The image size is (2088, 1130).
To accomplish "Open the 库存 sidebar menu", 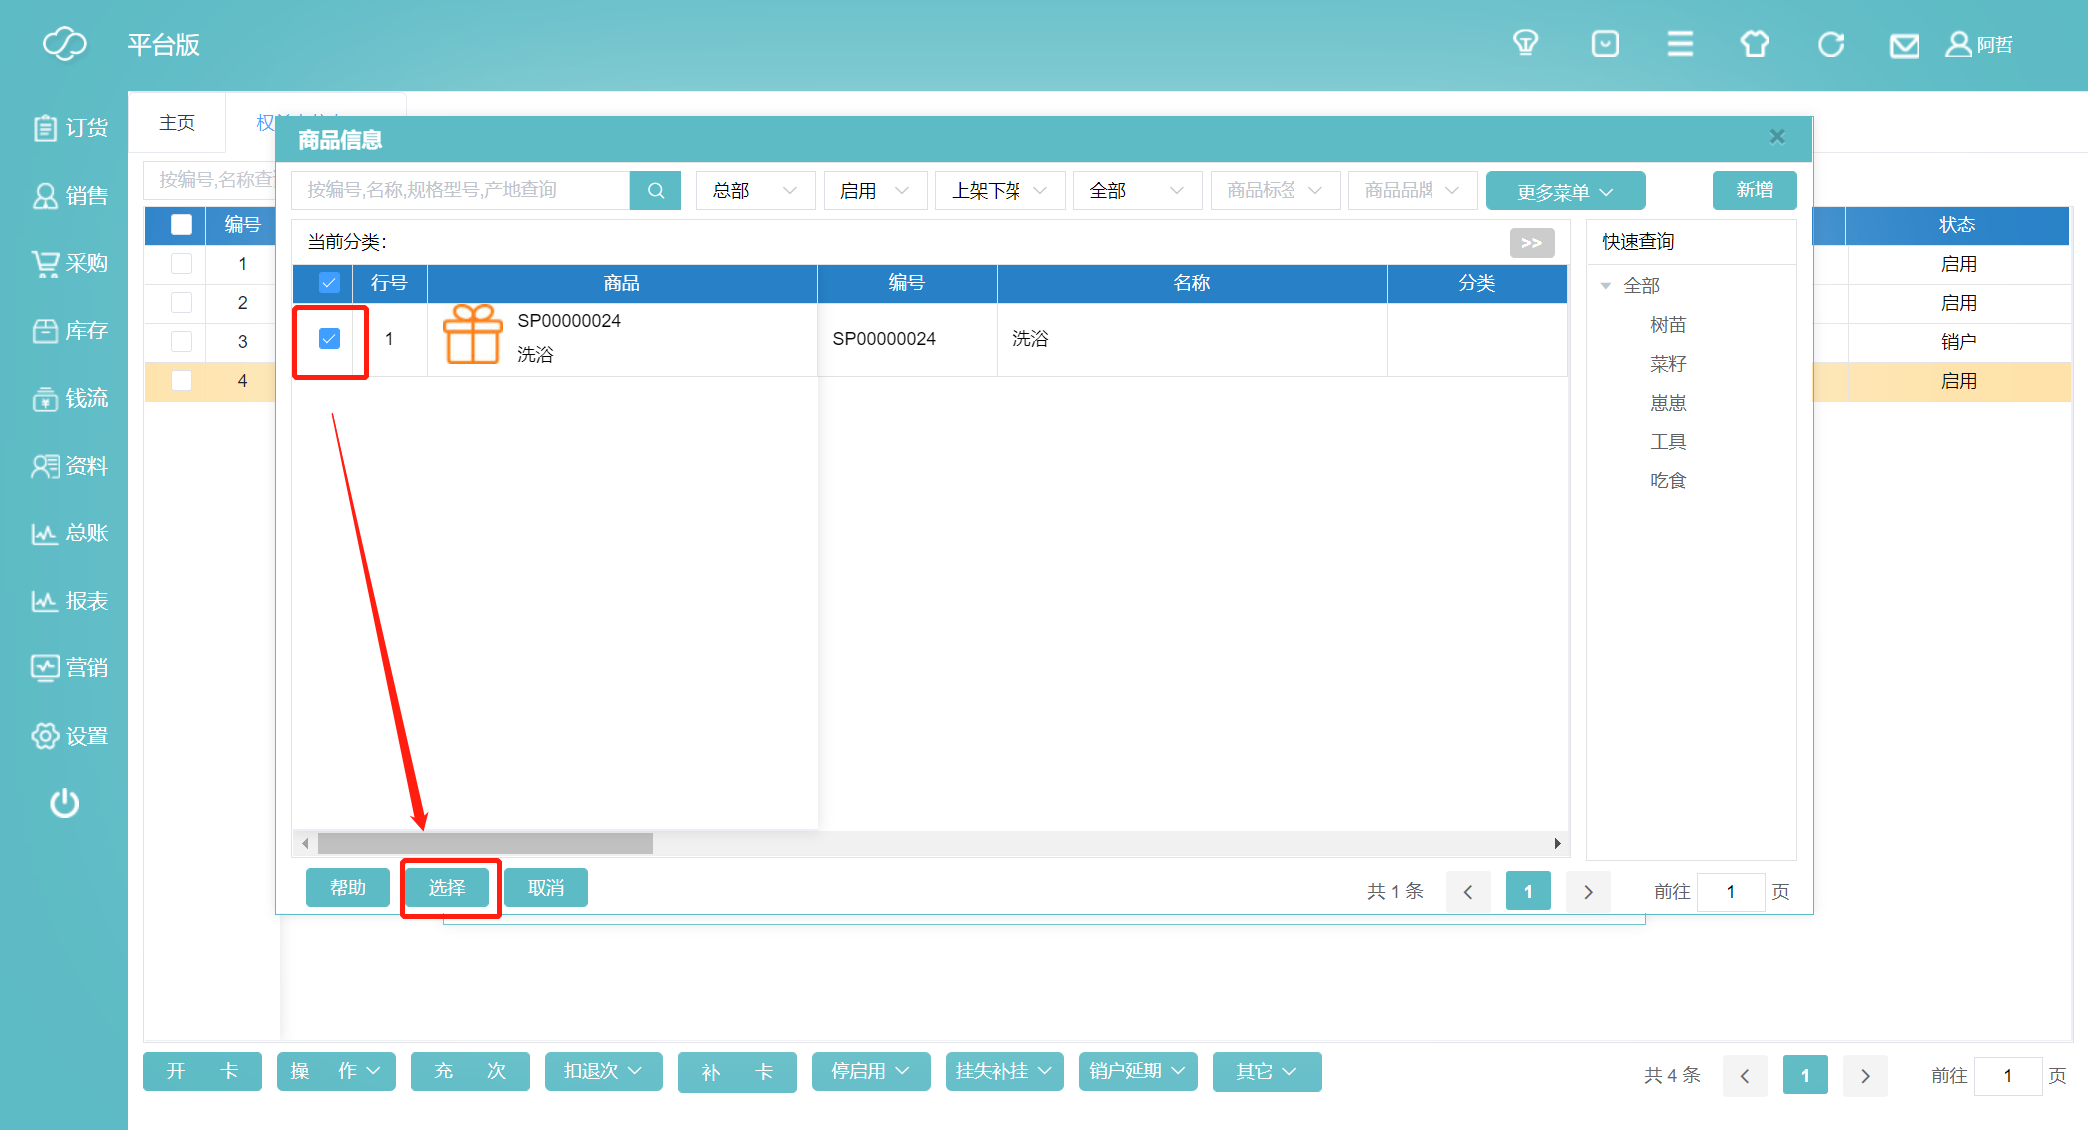I will (70, 331).
